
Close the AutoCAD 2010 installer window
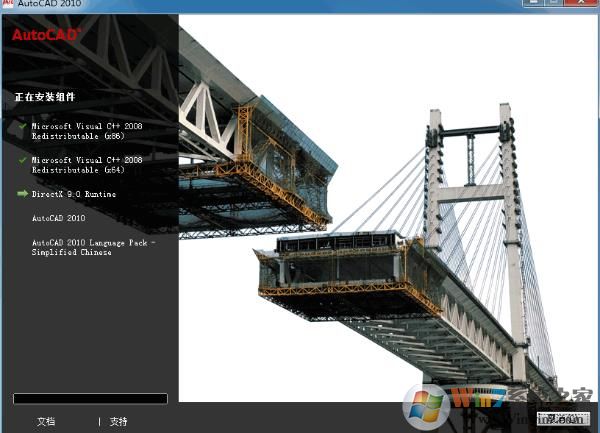point(582,4)
